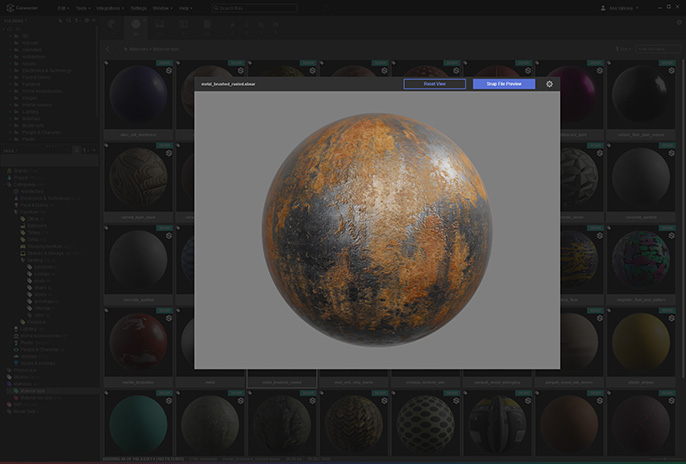Click the Snap File Preview button
The height and width of the screenshot is (464, 686).
click(x=504, y=84)
